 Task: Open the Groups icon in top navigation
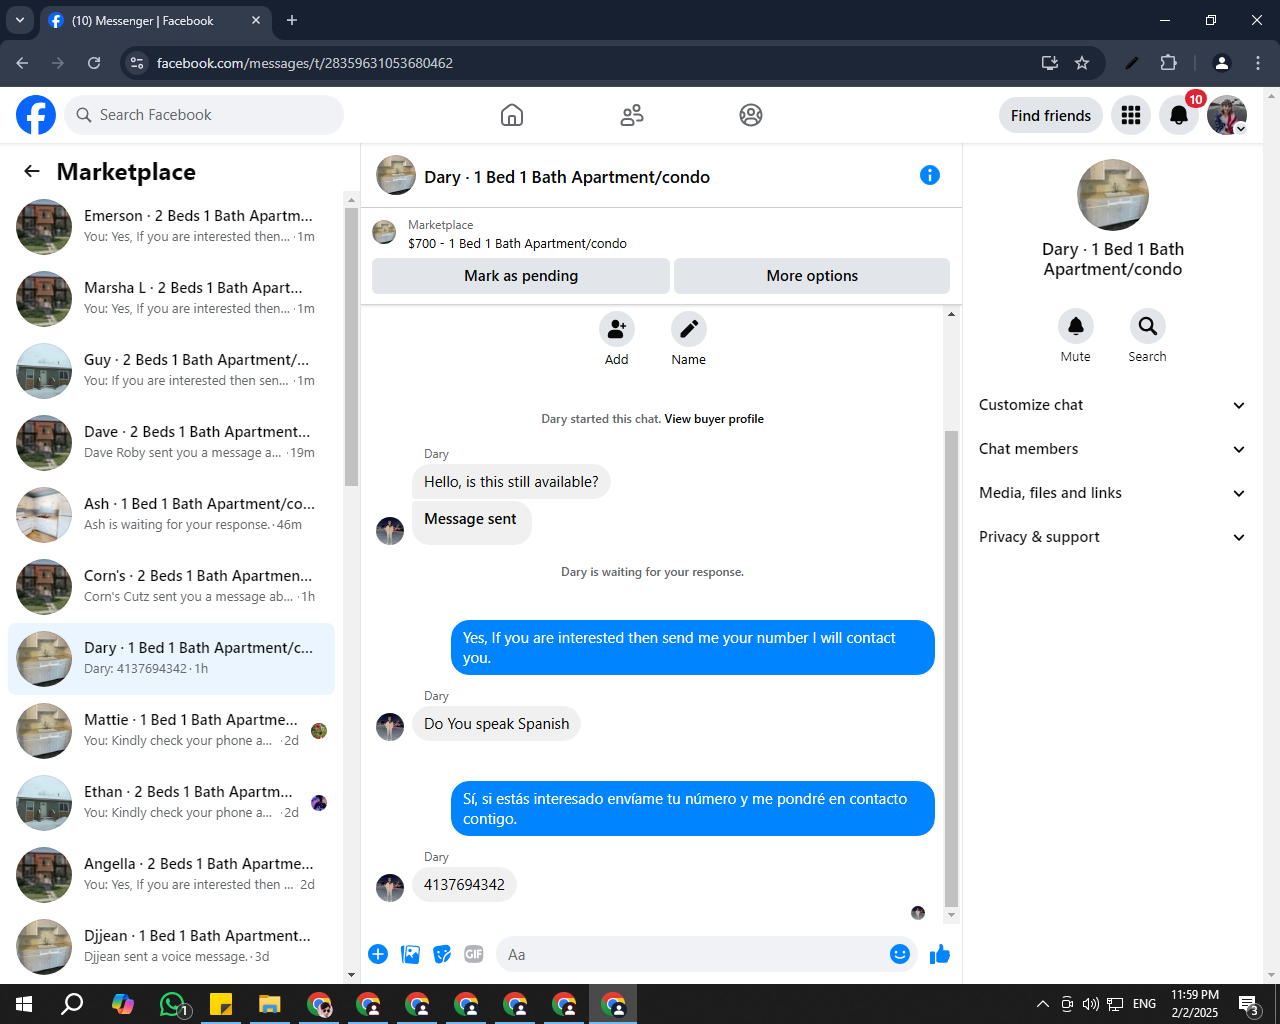coord(751,115)
